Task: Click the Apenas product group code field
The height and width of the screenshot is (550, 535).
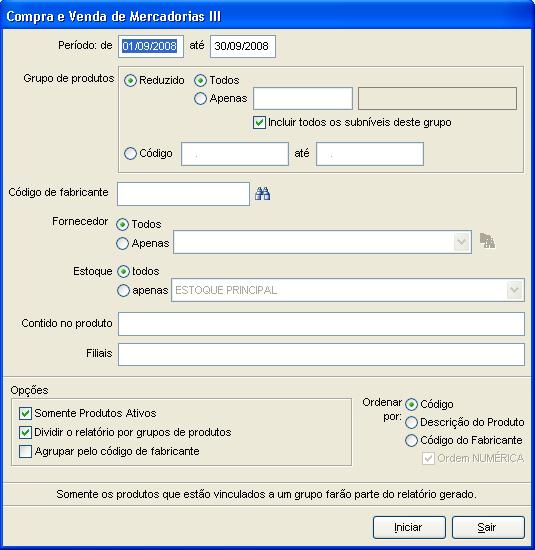Action: (303, 99)
